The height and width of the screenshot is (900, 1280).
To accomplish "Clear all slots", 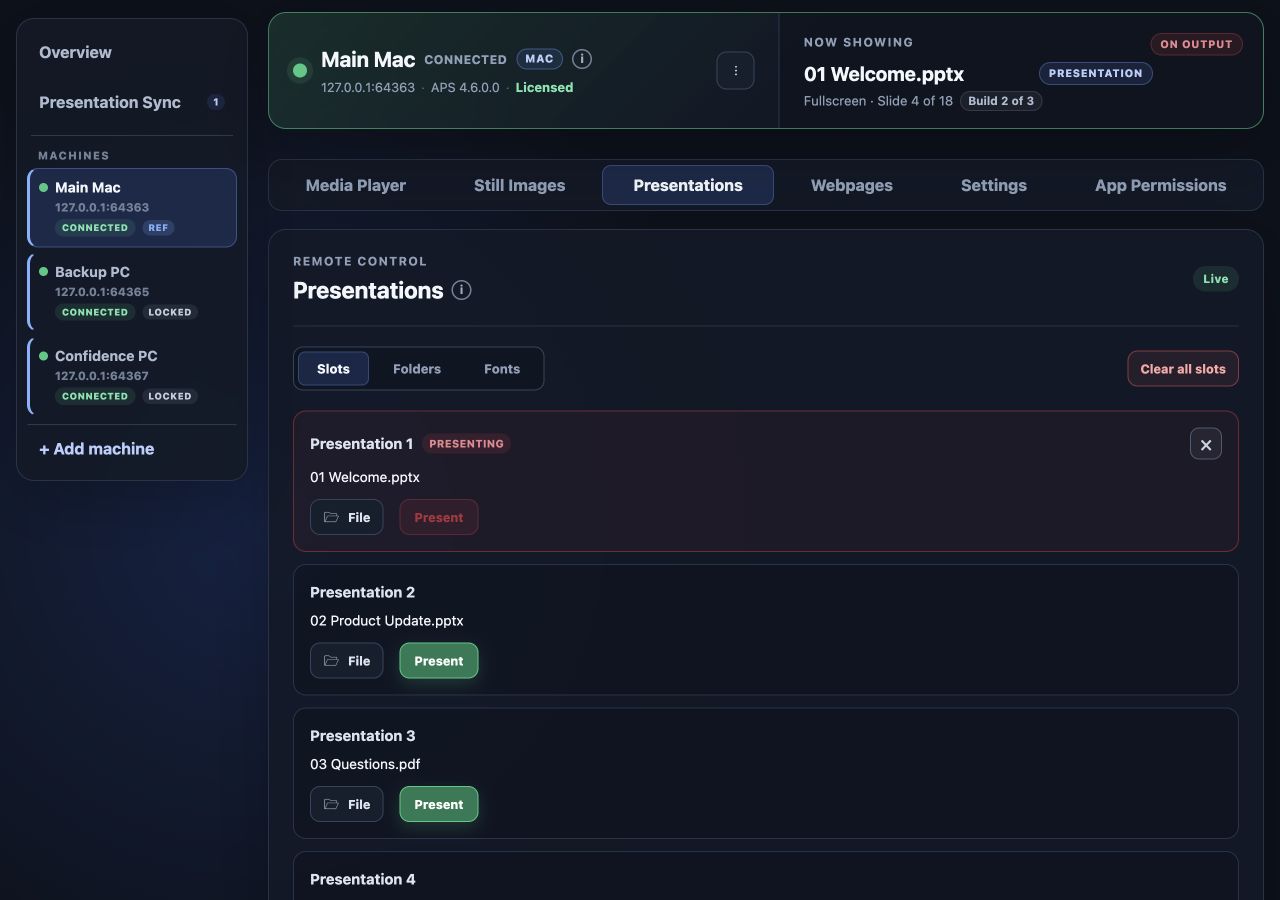I will pos(1183,369).
